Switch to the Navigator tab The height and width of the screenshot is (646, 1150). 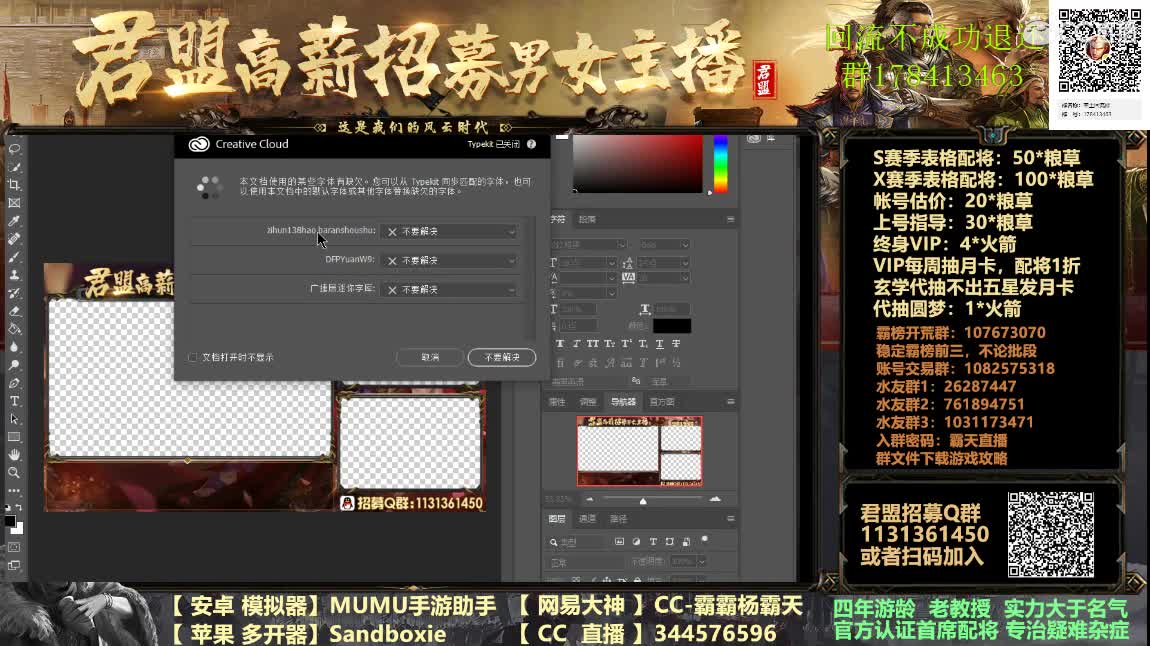click(623, 402)
